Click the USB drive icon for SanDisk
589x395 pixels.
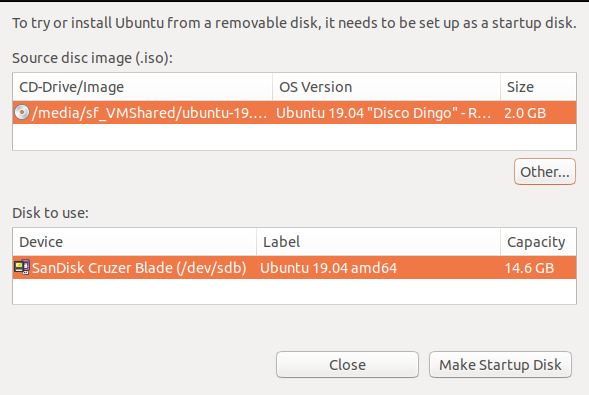click(x=22, y=267)
